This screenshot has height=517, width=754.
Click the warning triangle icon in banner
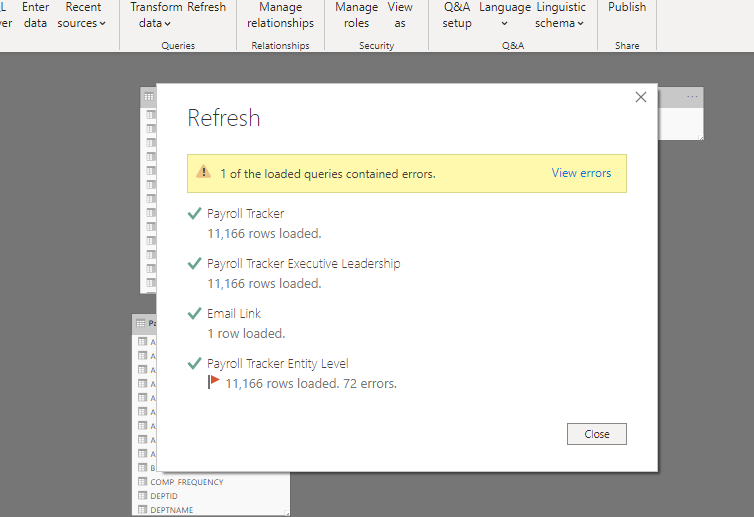coord(203,171)
